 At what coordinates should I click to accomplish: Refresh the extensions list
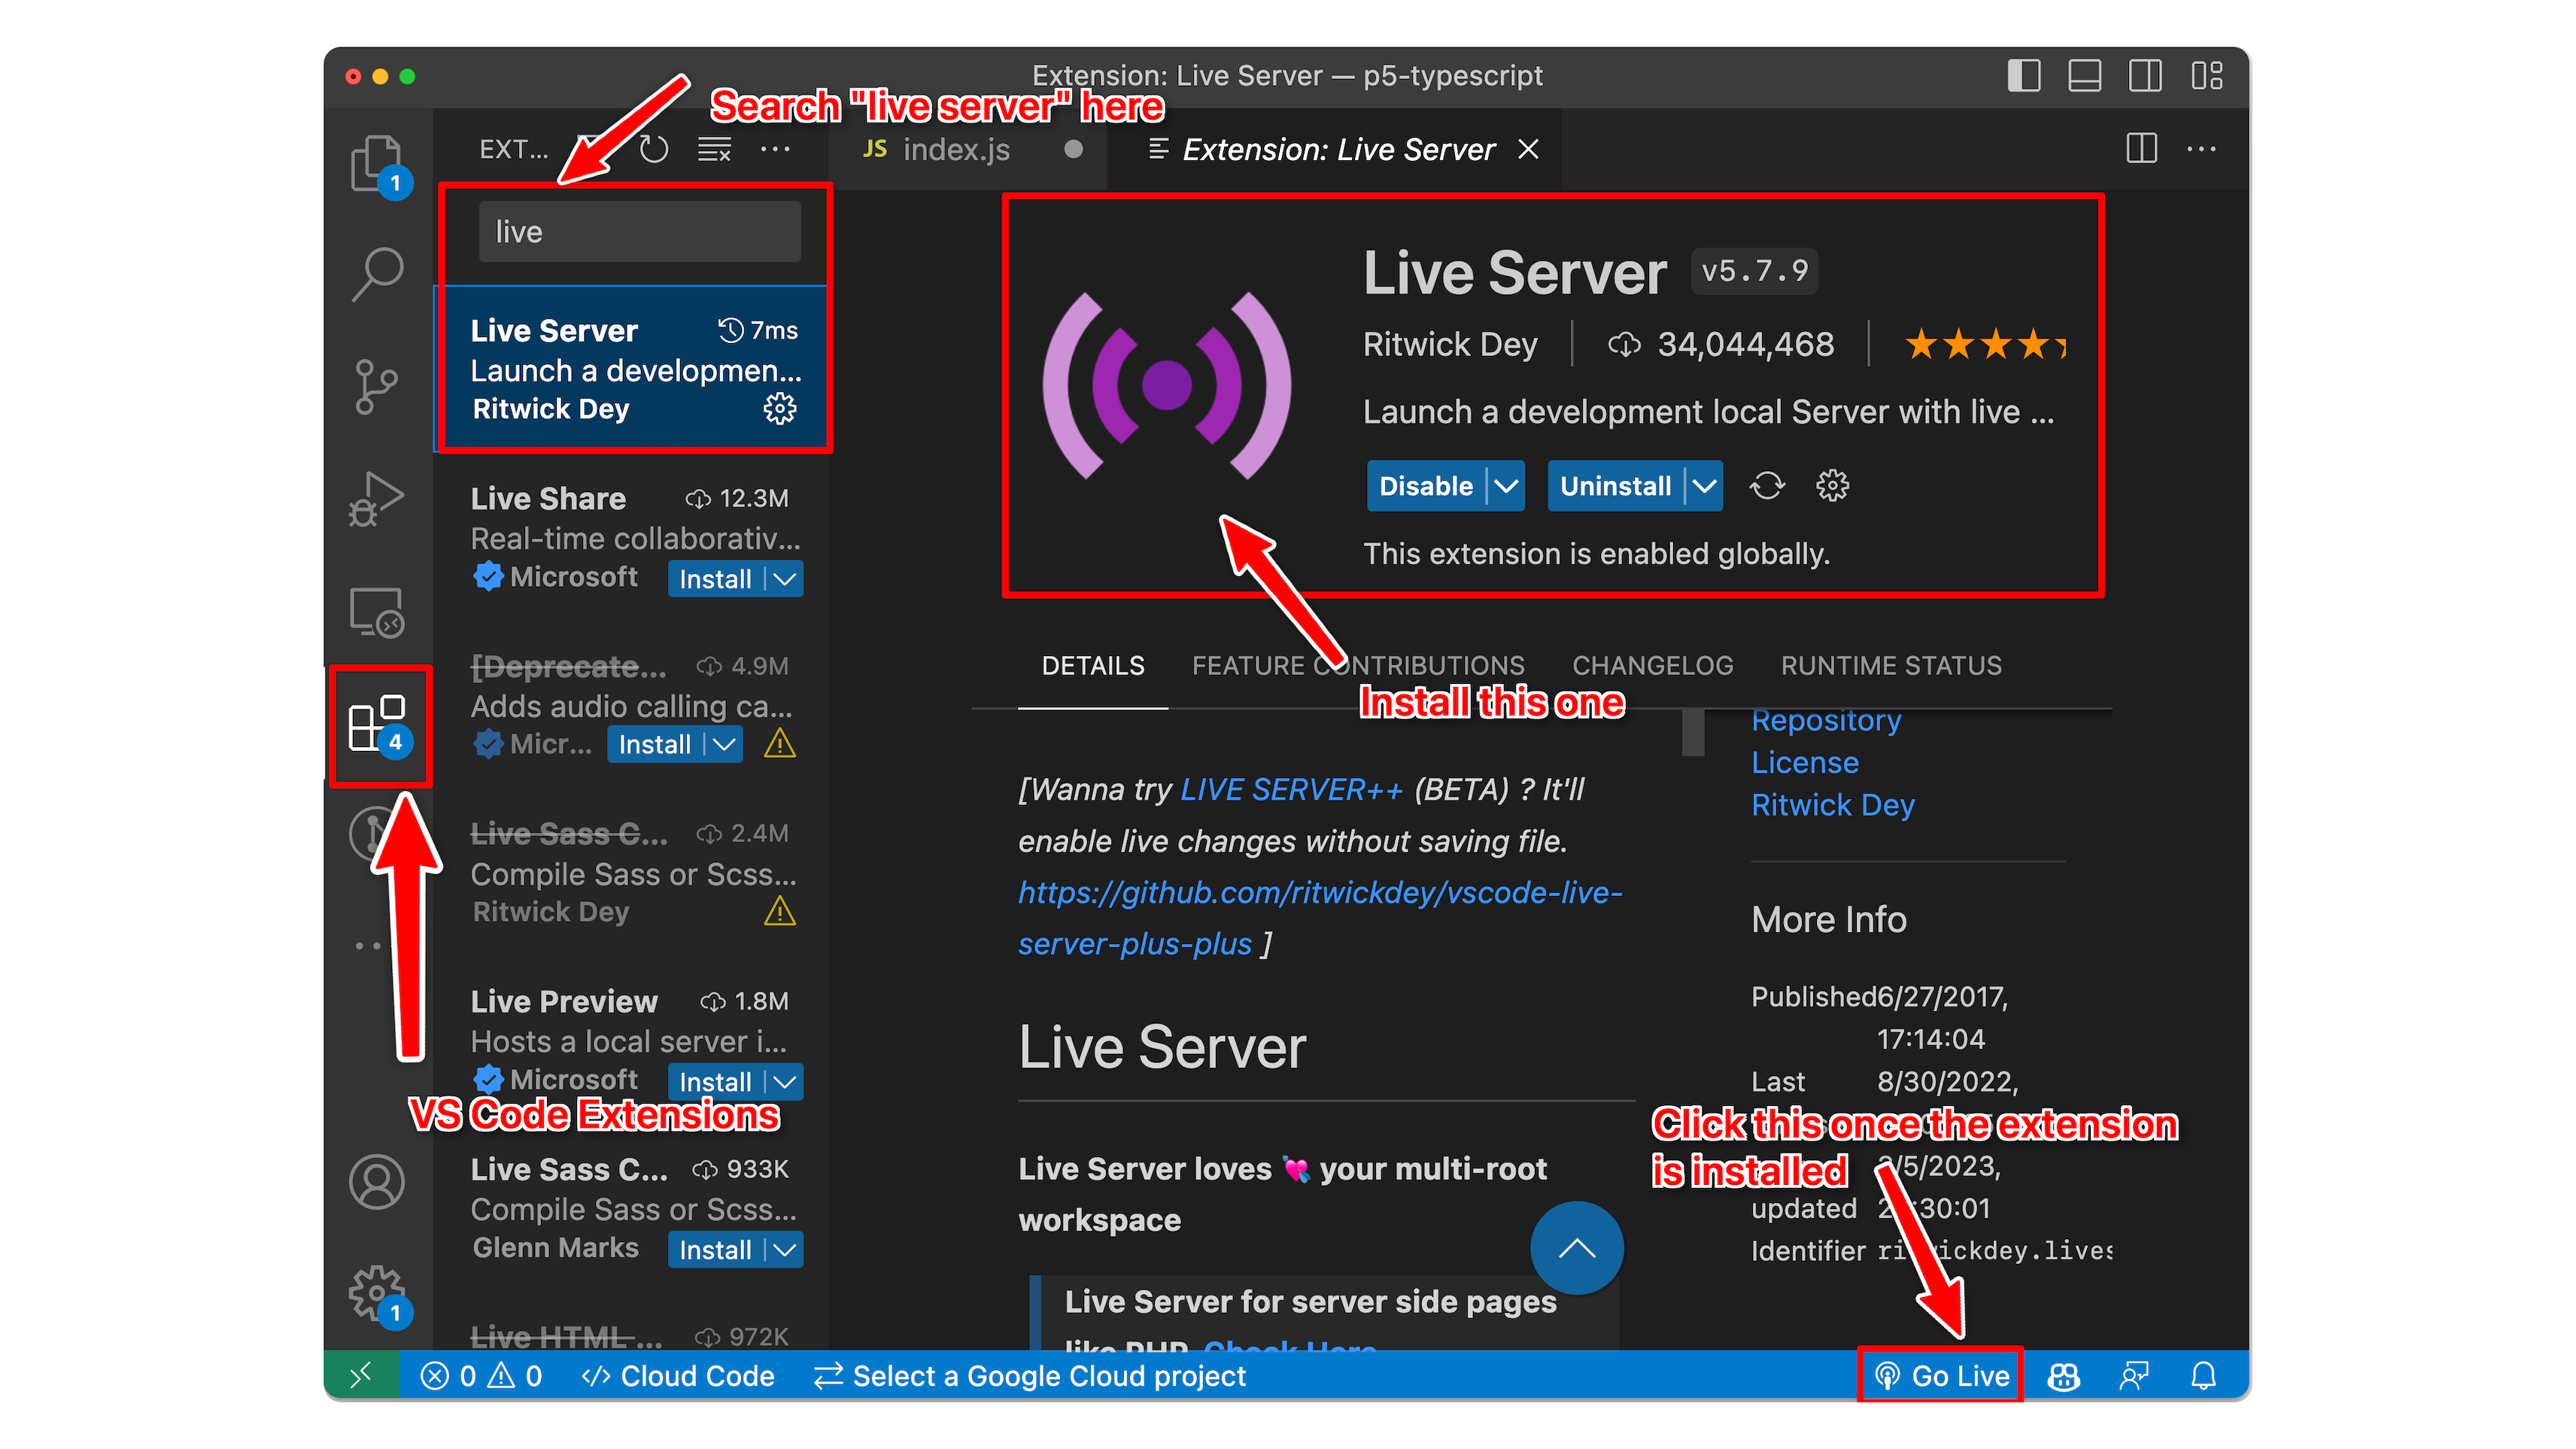[654, 150]
